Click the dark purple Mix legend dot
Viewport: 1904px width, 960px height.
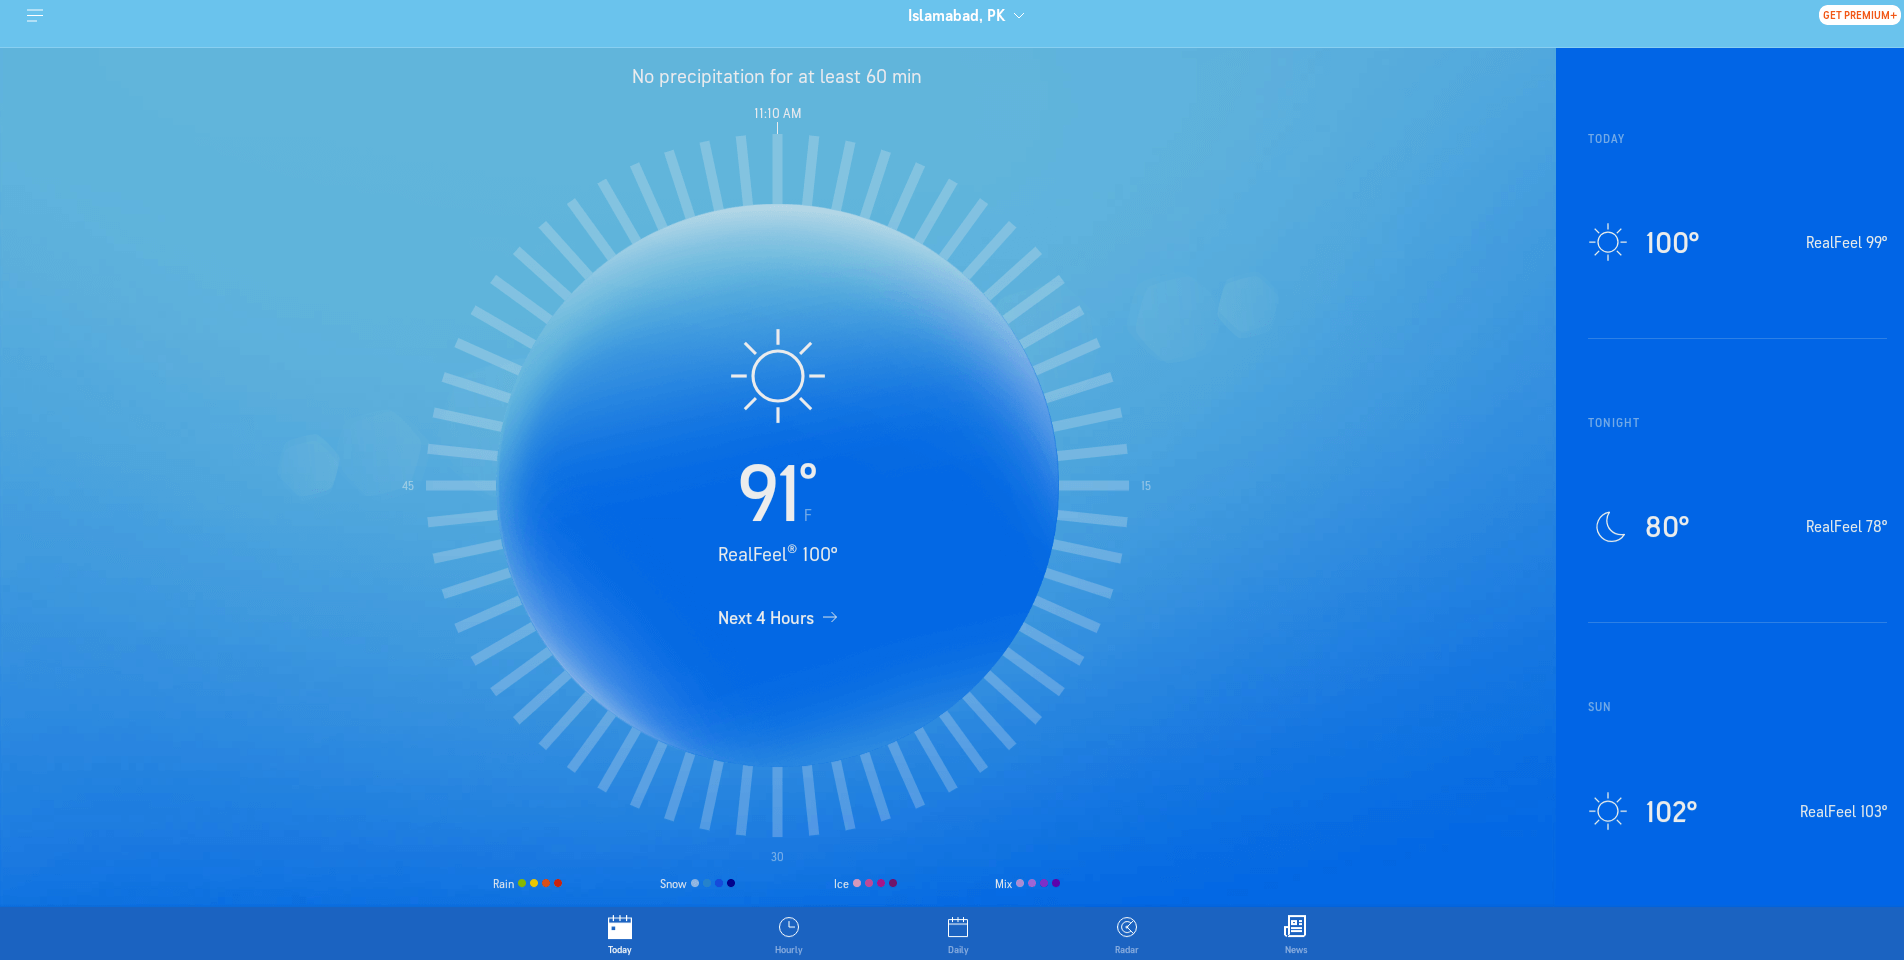[1056, 883]
